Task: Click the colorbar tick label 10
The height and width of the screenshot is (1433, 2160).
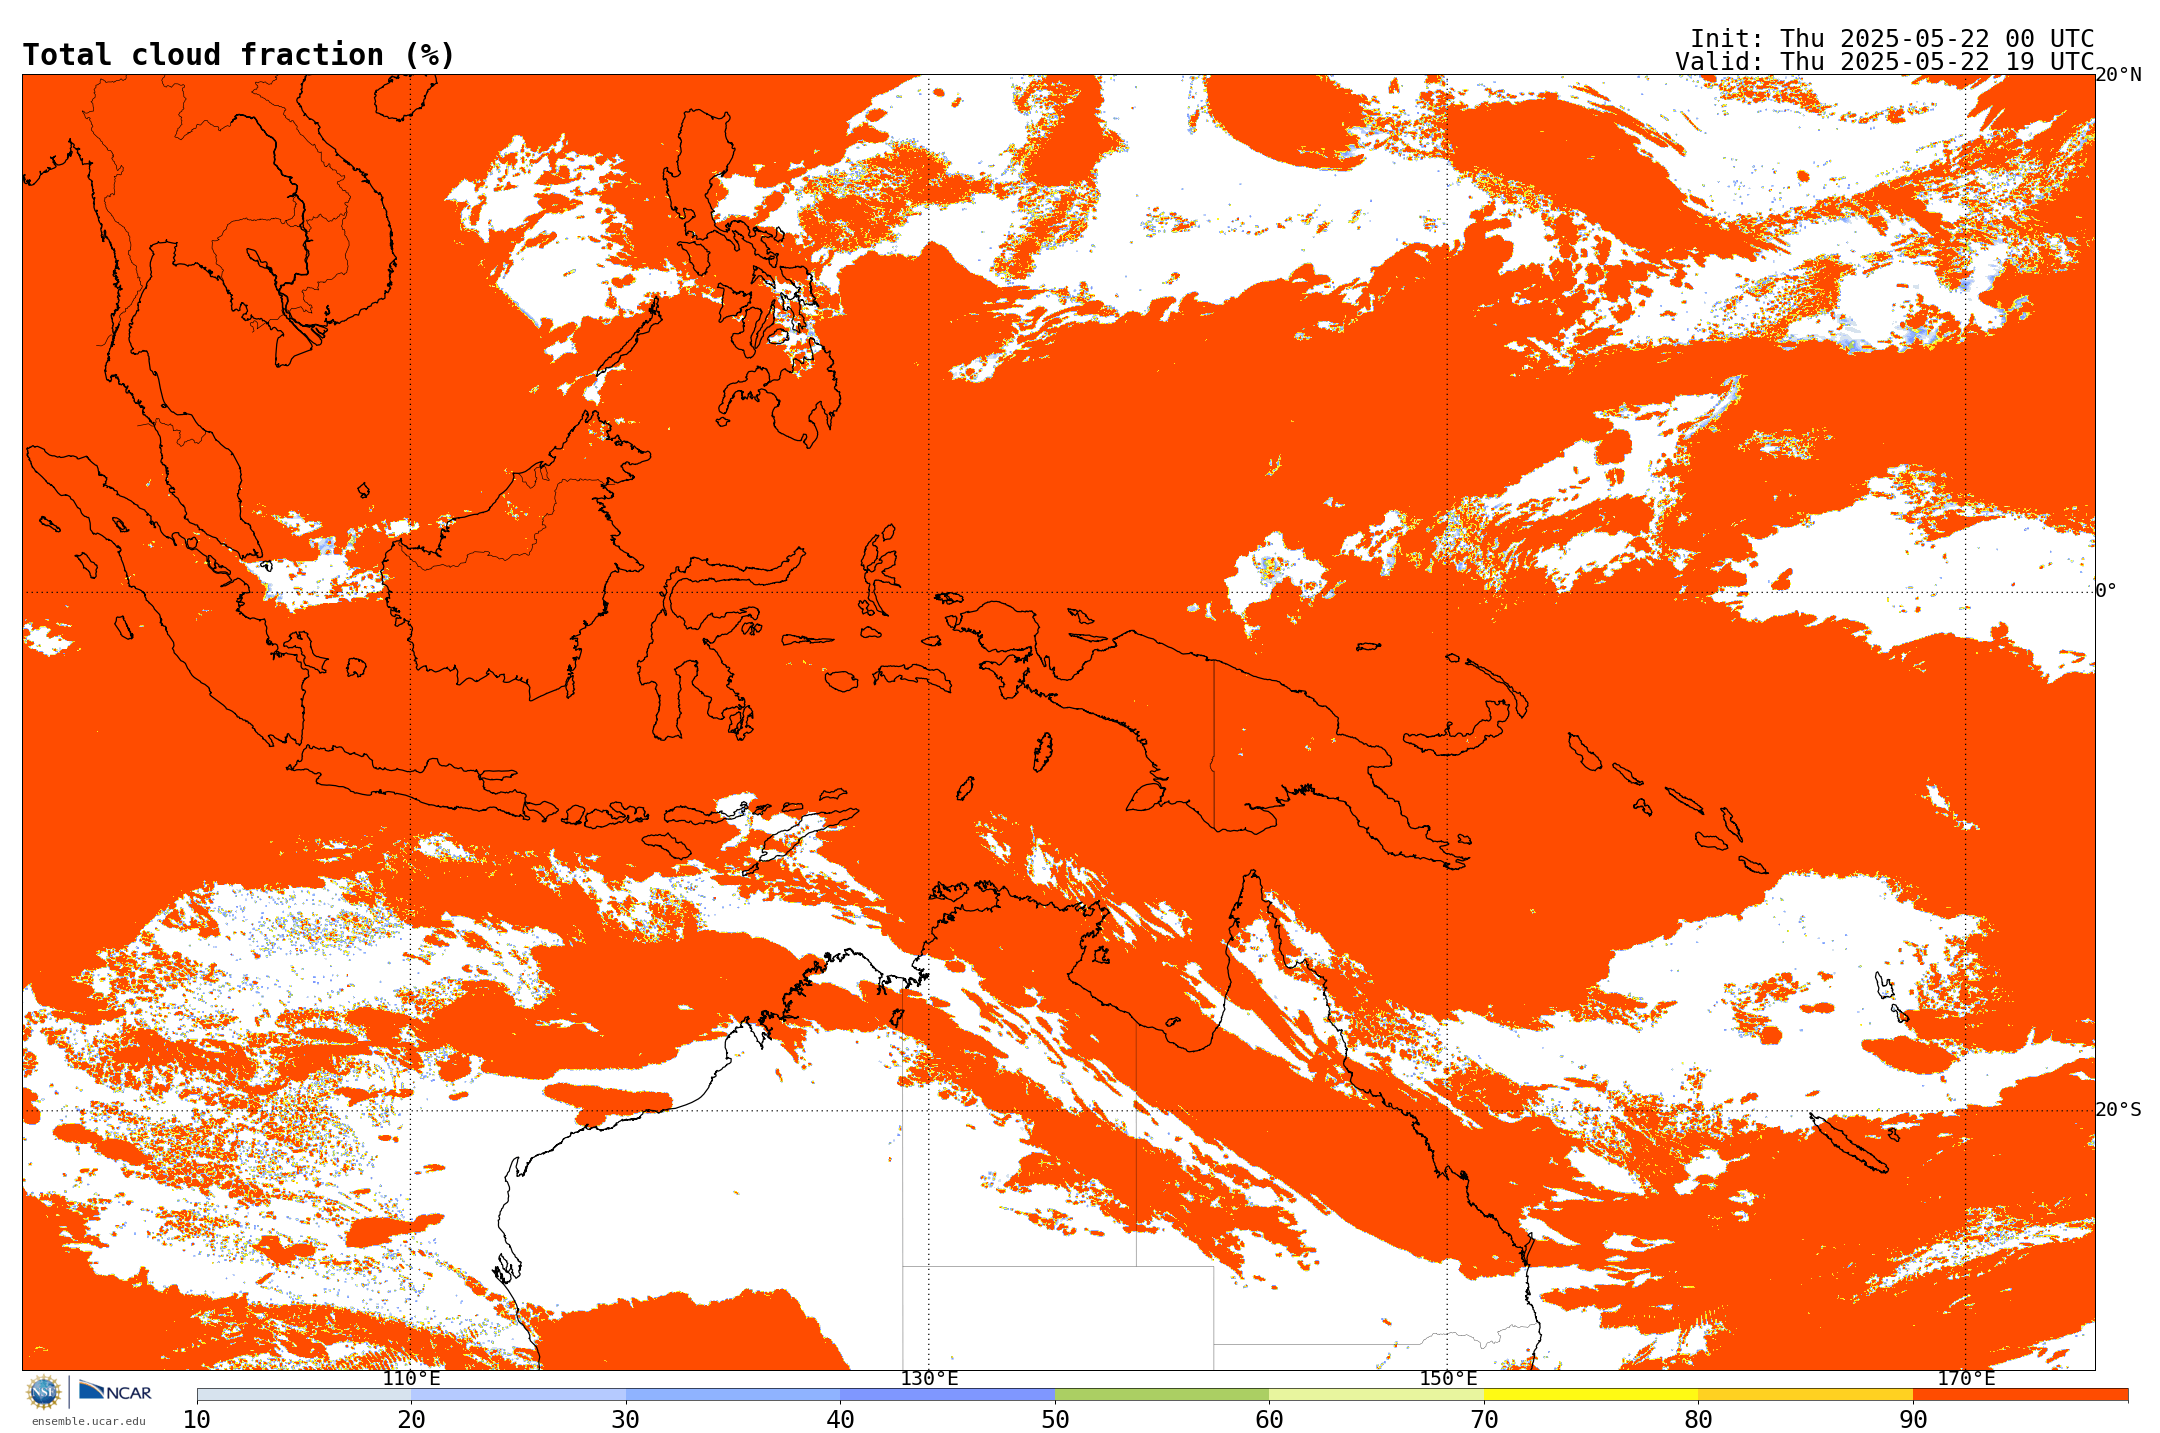Action: click(197, 1420)
